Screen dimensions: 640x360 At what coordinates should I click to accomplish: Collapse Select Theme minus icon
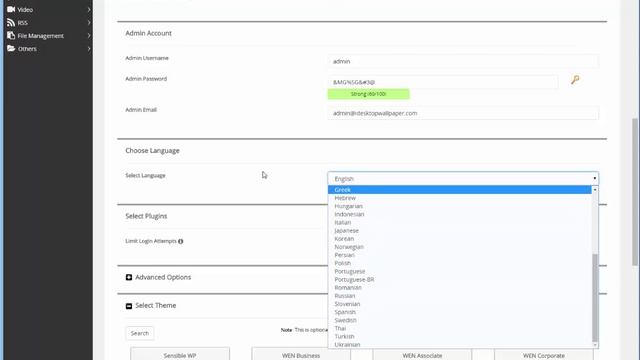click(129, 306)
